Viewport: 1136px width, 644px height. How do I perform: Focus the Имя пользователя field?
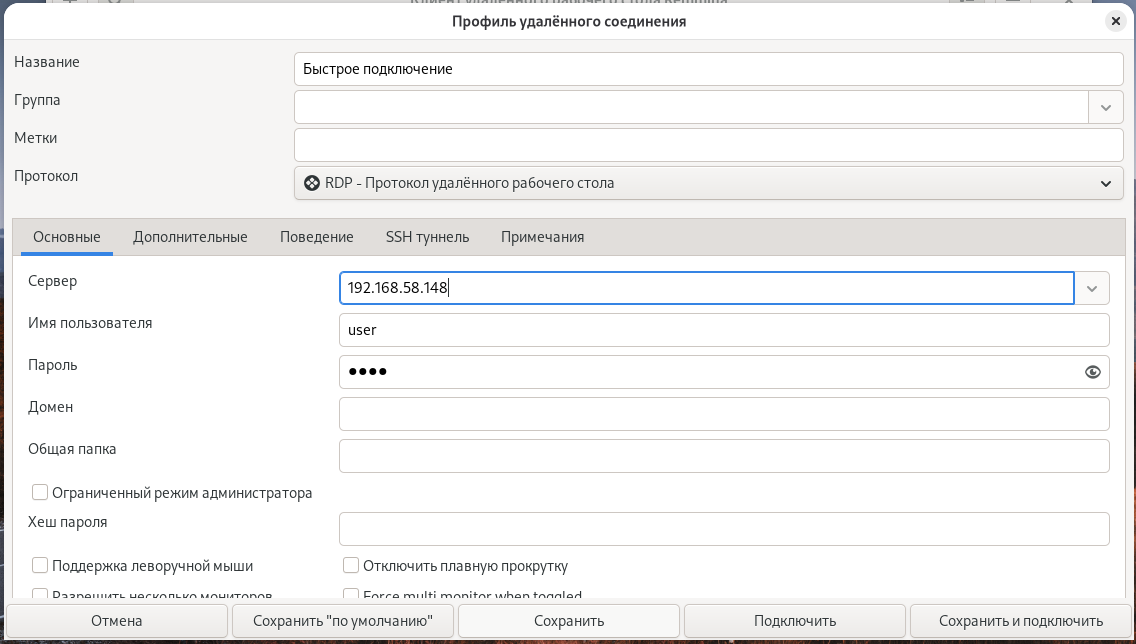pos(724,329)
